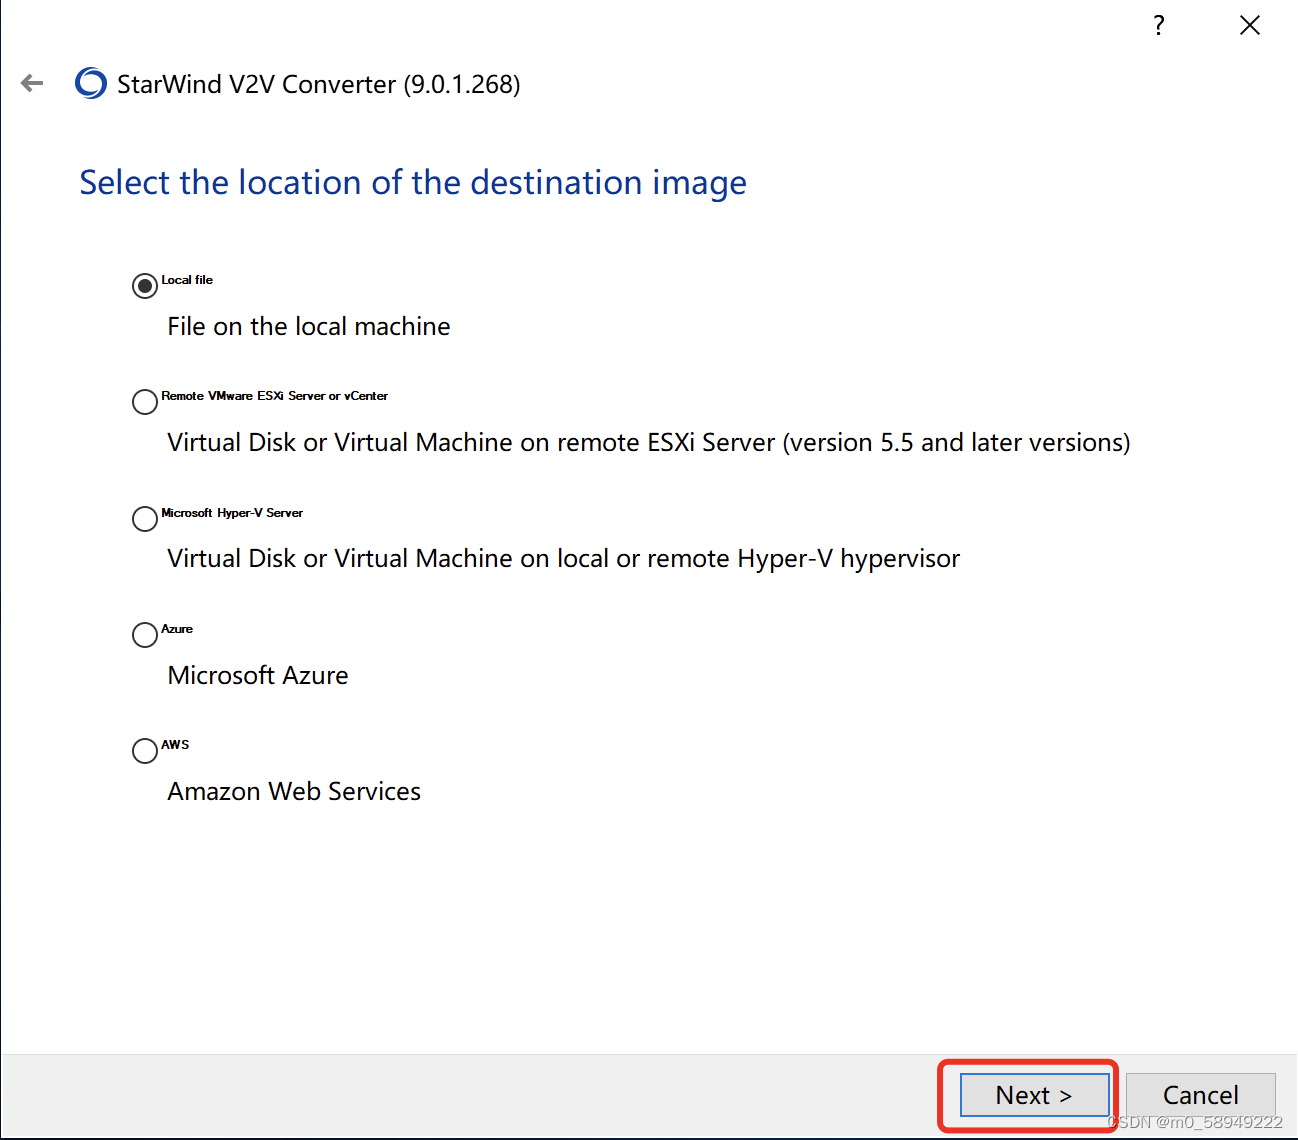Image resolution: width=1298 pixels, height=1140 pixels.
Task: Click 'File on the local machine' text
Action: pos(309,327)
